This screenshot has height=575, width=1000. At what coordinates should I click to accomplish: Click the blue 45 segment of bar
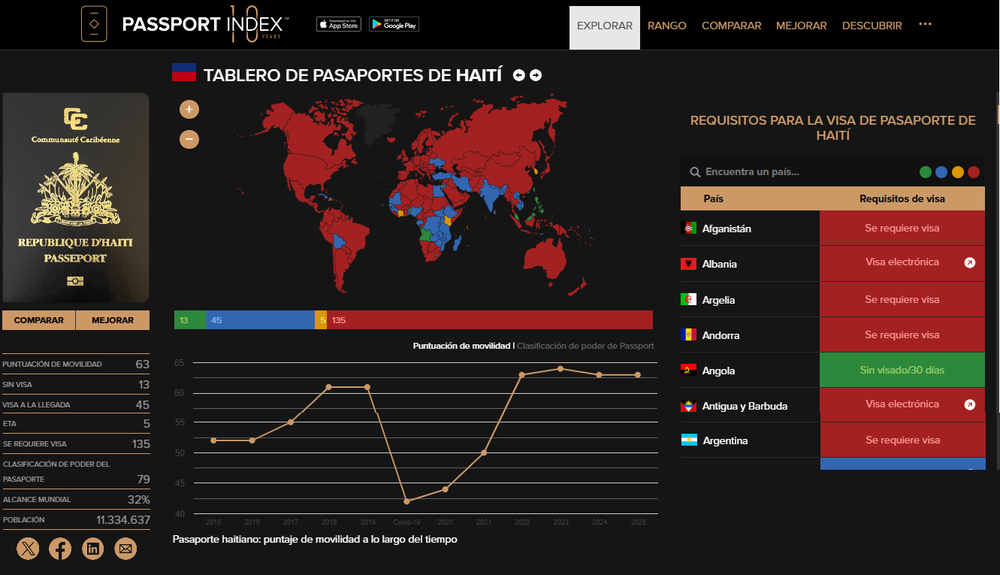[260, 320]
